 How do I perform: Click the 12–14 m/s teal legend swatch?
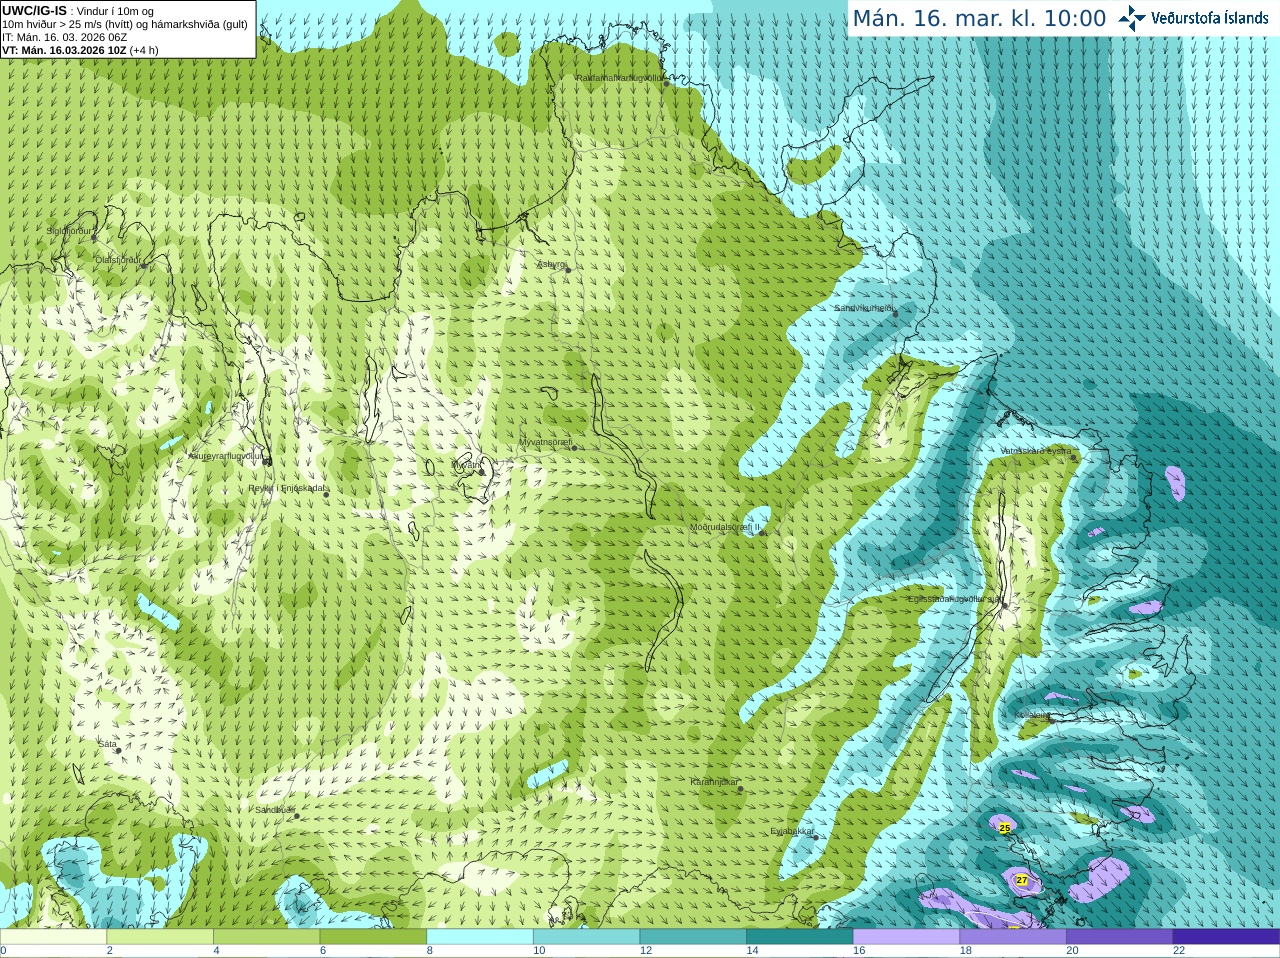[693, 937]
